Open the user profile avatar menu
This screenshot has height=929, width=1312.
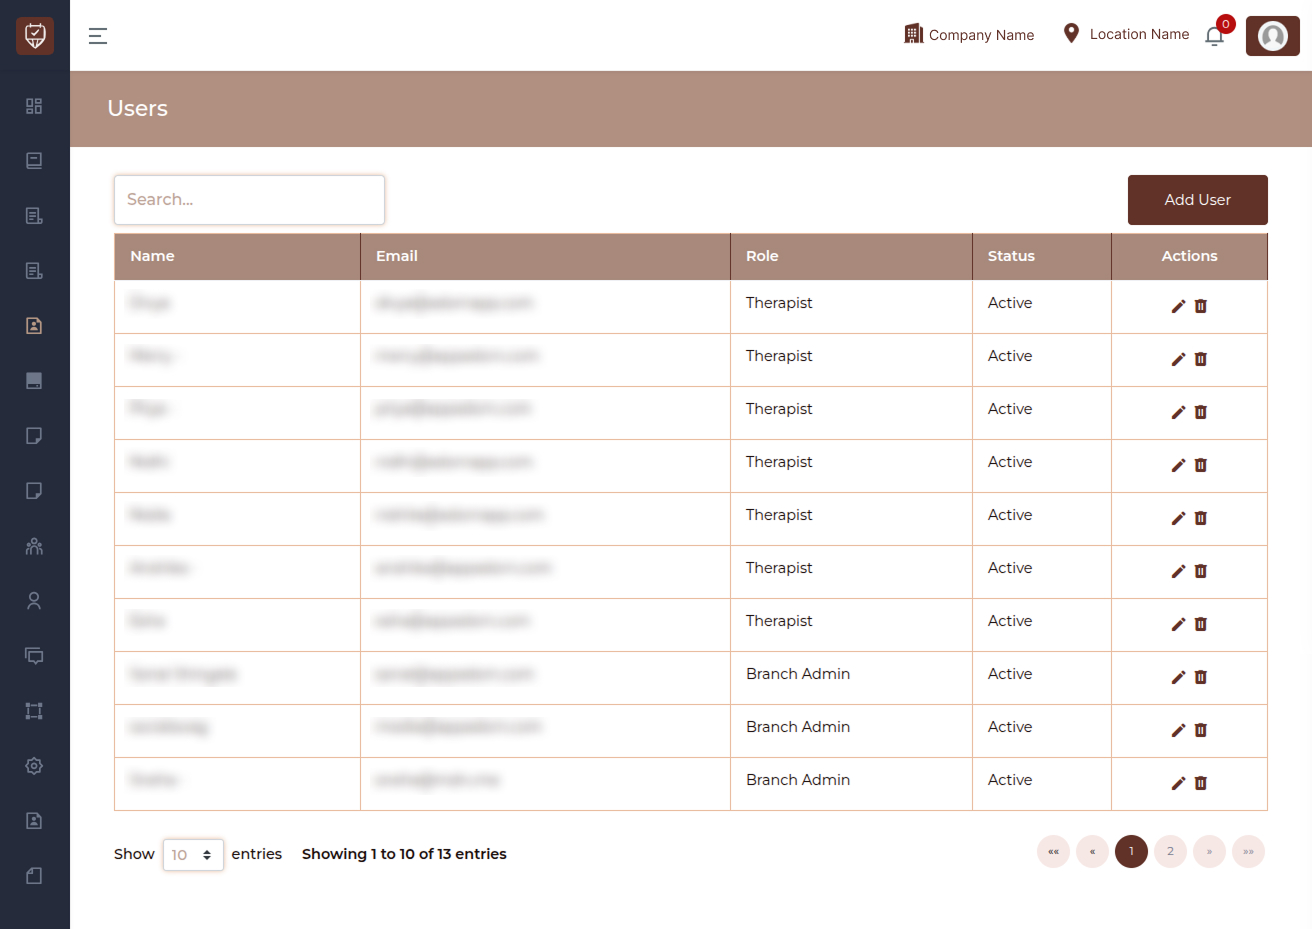[x=1272, y=36]
